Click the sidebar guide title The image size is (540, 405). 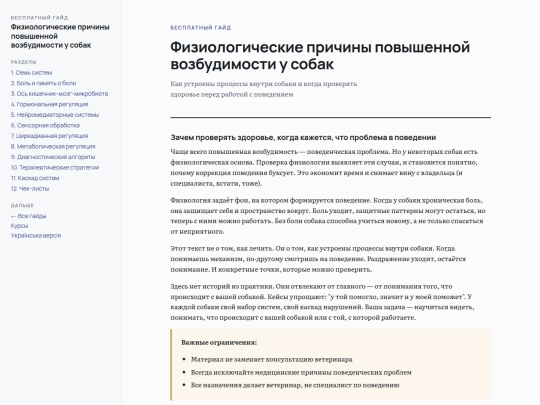60,36
